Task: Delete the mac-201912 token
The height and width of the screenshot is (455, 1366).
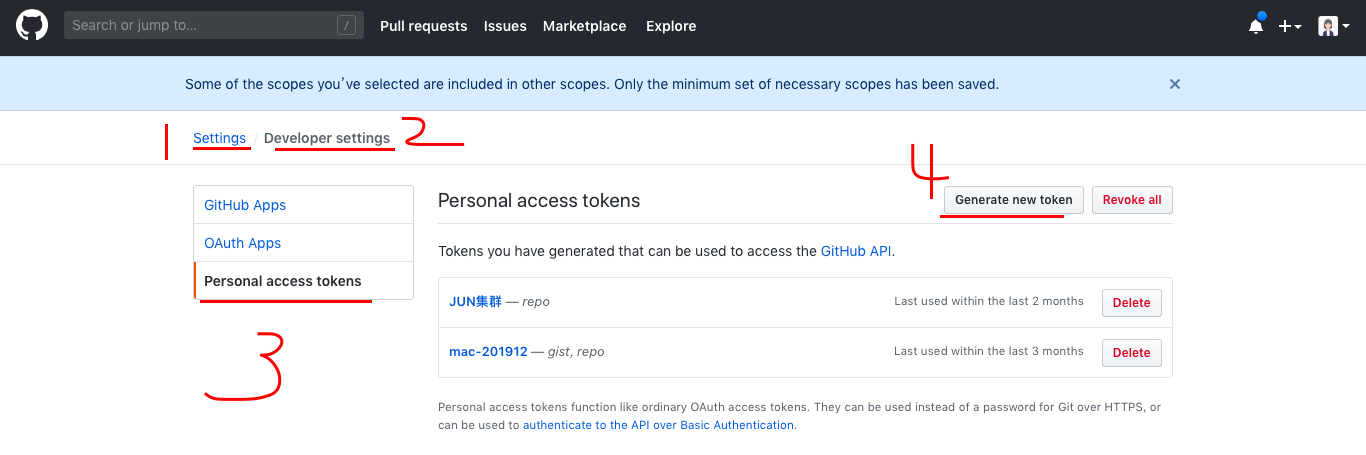Action: 1131,352
